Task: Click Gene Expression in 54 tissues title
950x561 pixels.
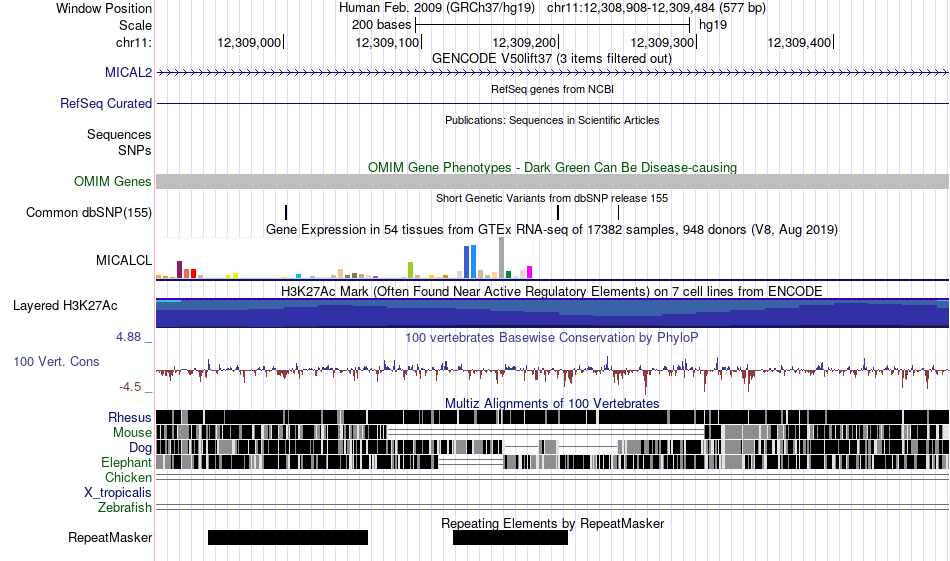Action: [552, 230]
